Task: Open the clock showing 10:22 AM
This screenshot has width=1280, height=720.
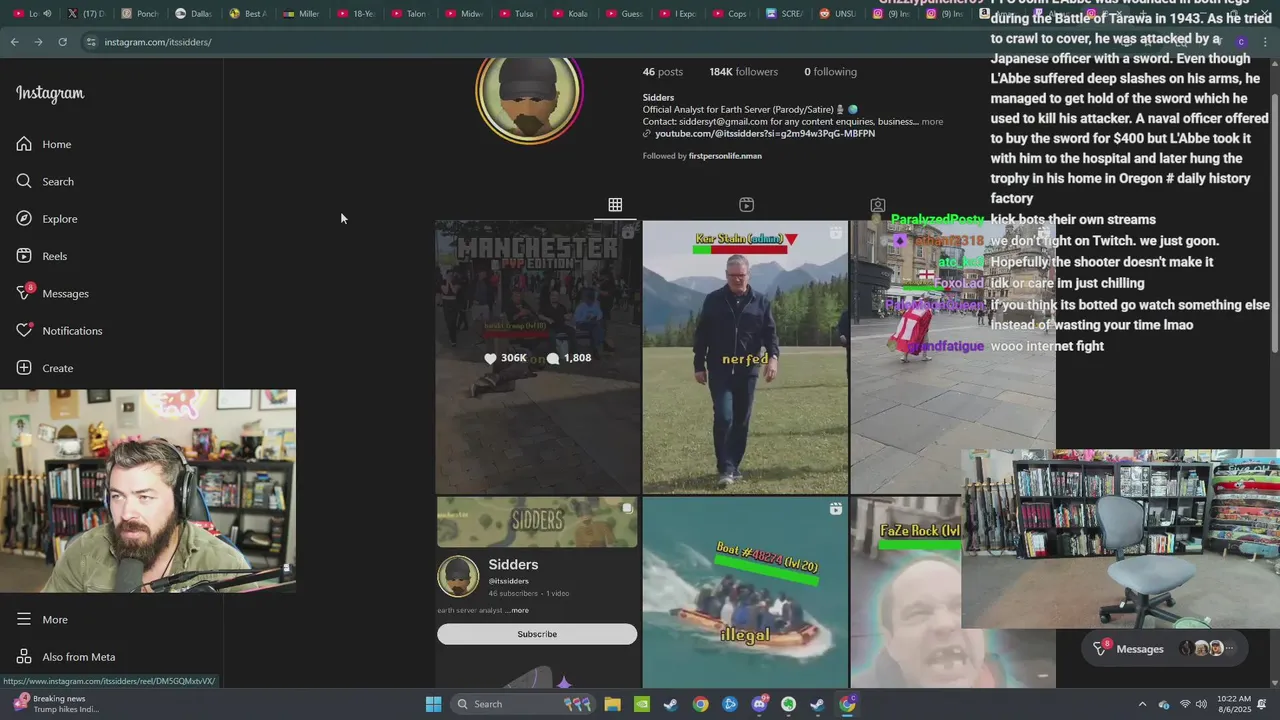Action: pos(1234,704)
